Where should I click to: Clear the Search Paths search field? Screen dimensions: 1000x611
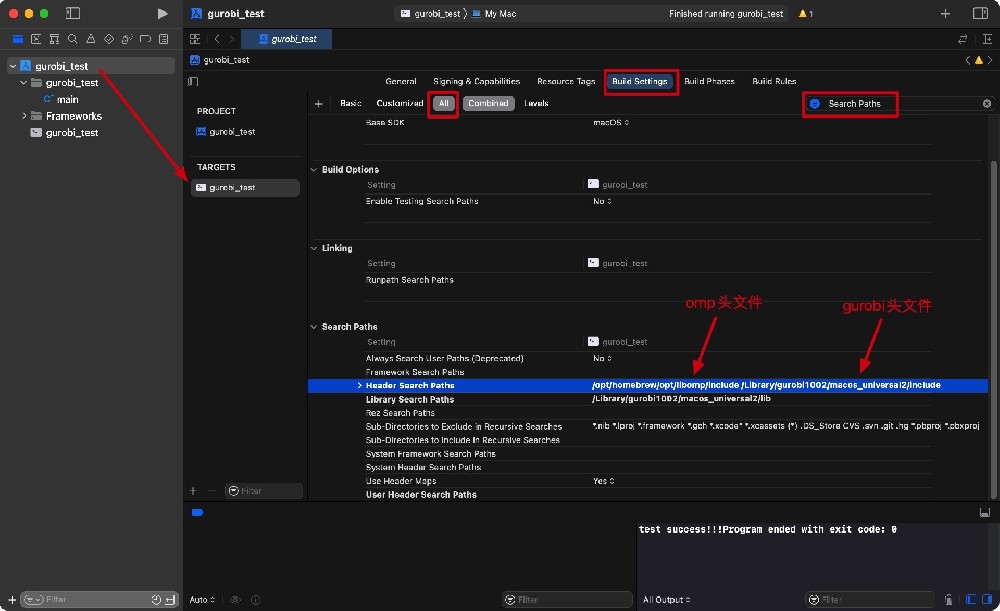click(x=987, y=103)
